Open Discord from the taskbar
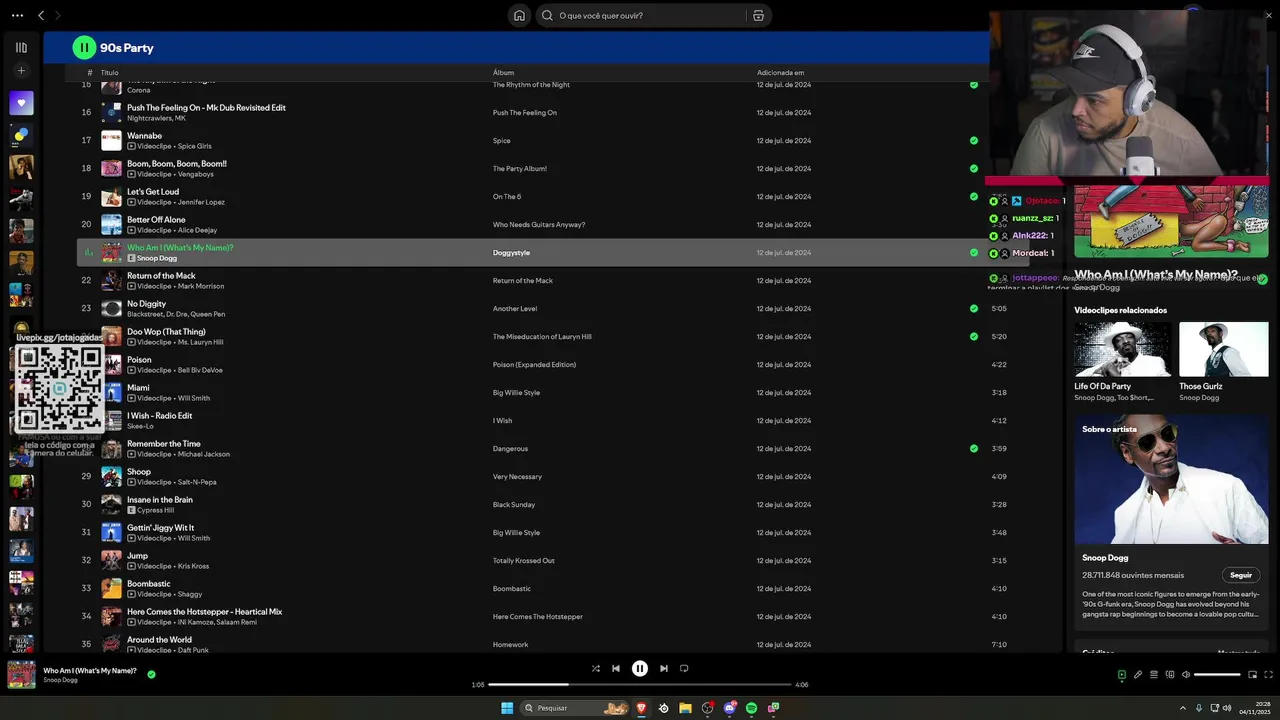The width and height of the screenshot is (1280, 720). (729, 708)
